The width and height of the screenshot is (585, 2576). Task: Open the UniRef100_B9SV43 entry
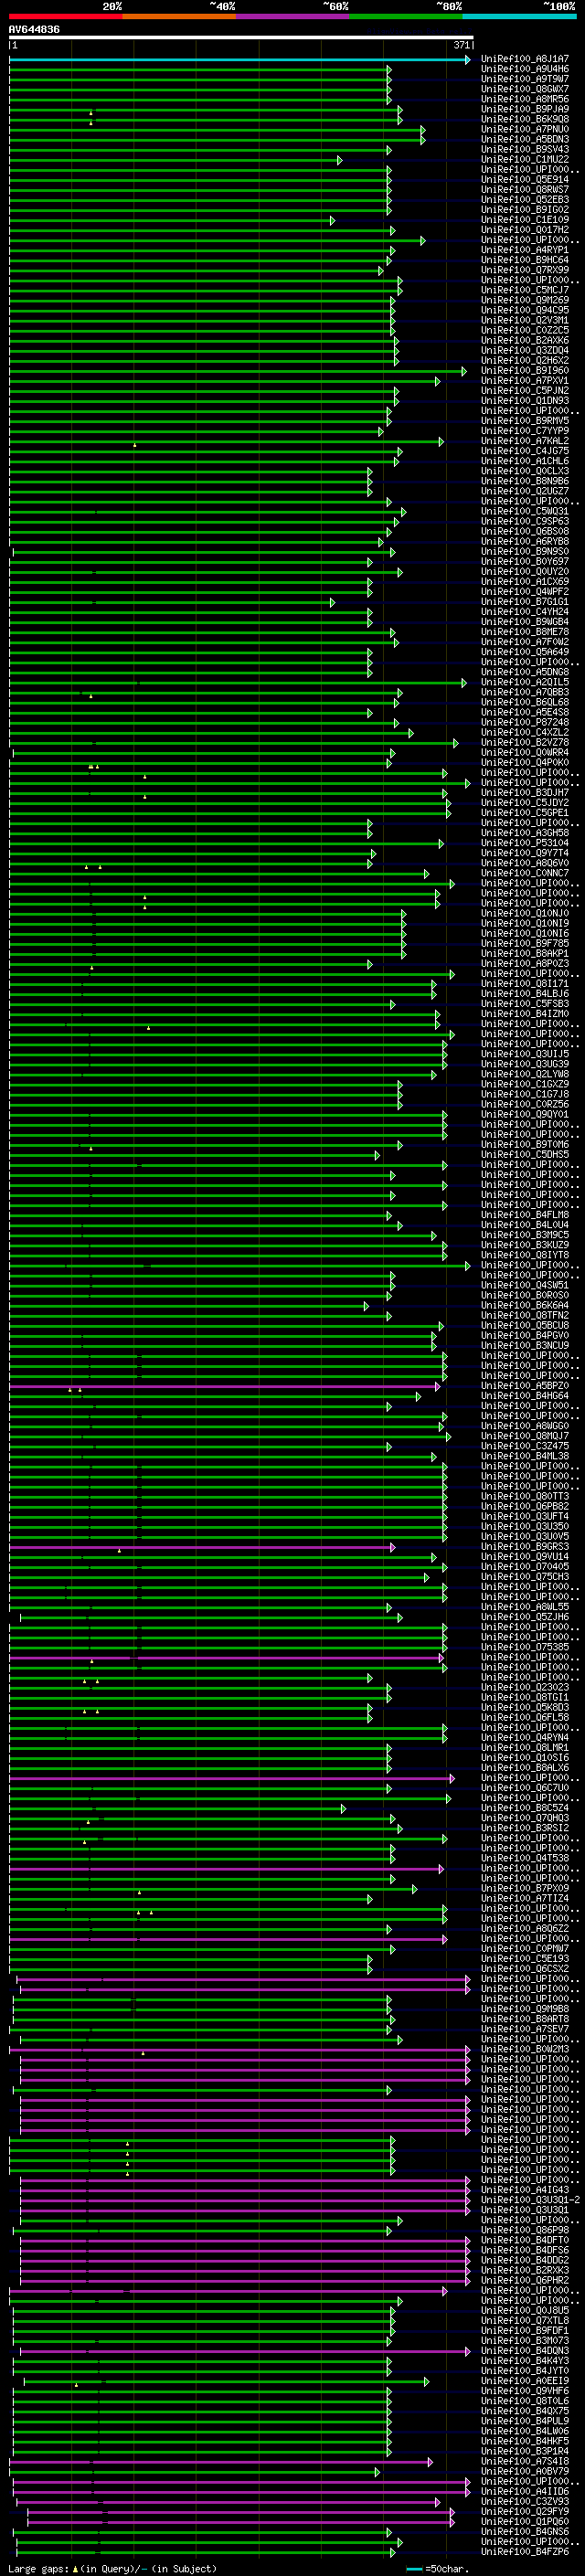525,149
